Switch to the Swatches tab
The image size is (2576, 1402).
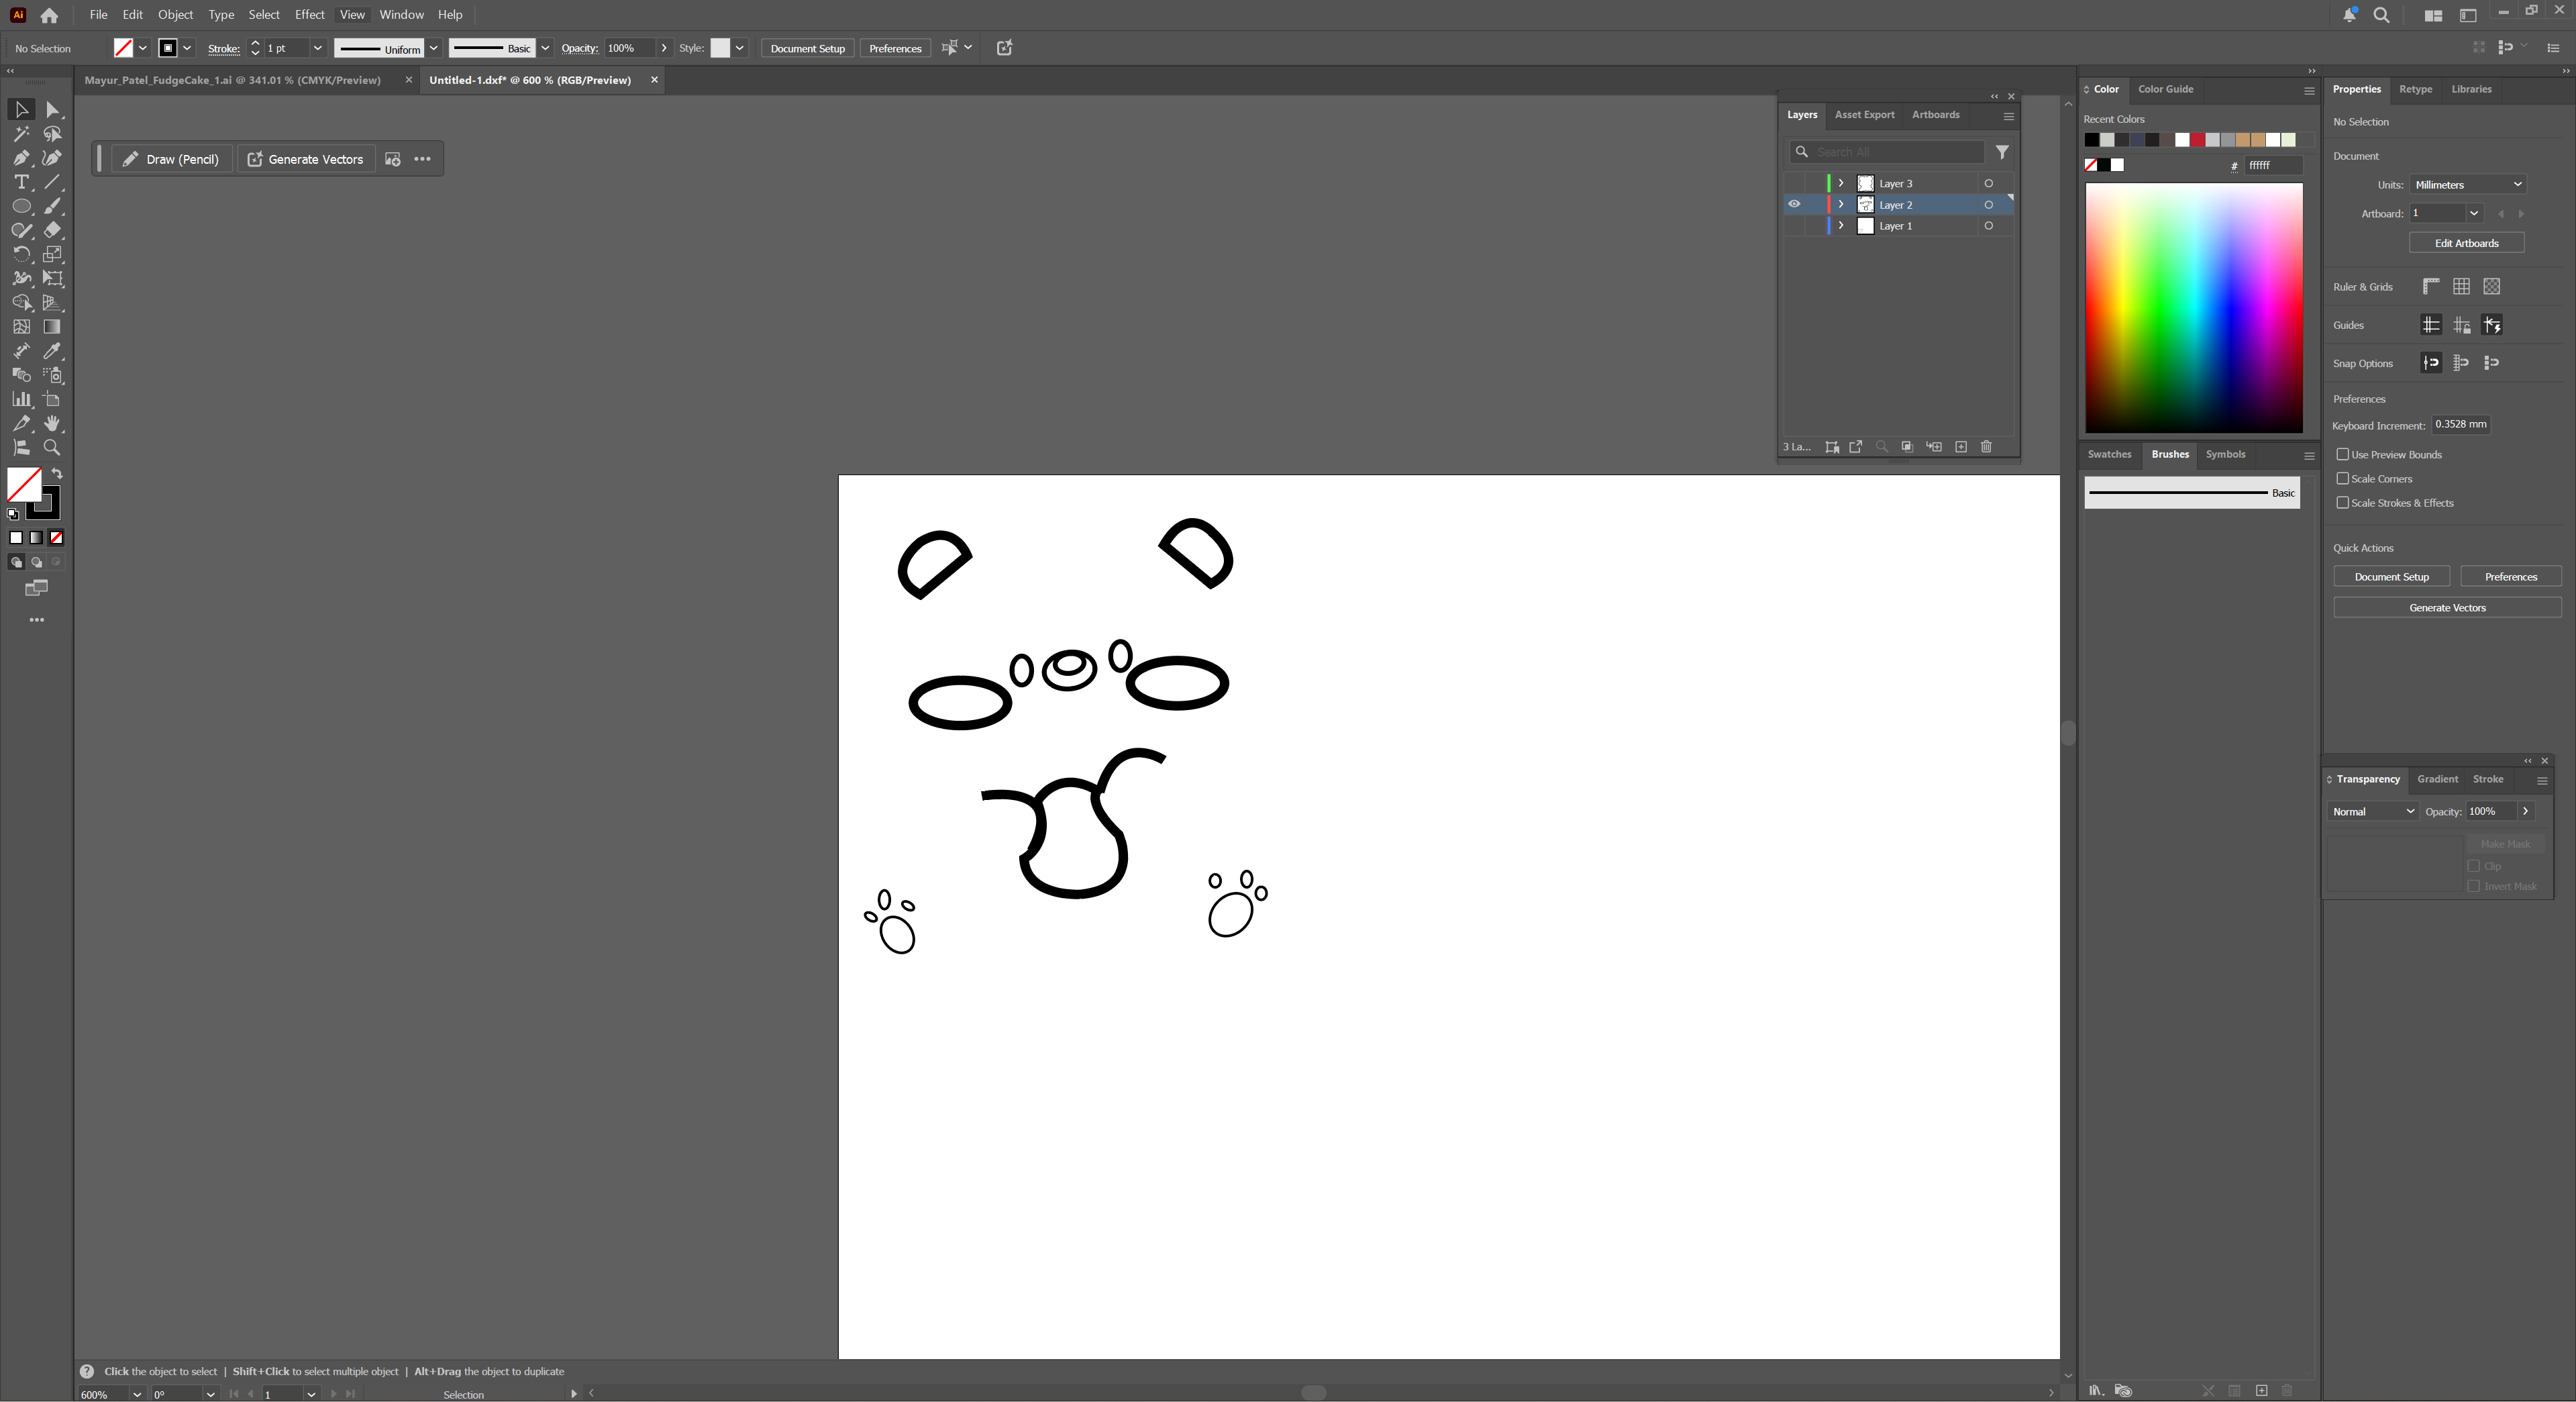[x=2109, y=454]
